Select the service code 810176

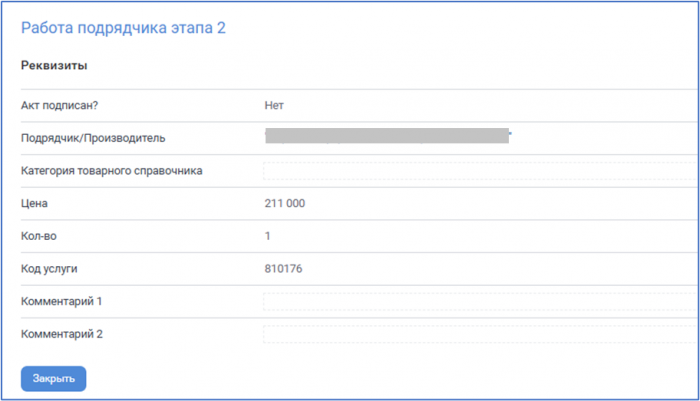click(283, 269)
